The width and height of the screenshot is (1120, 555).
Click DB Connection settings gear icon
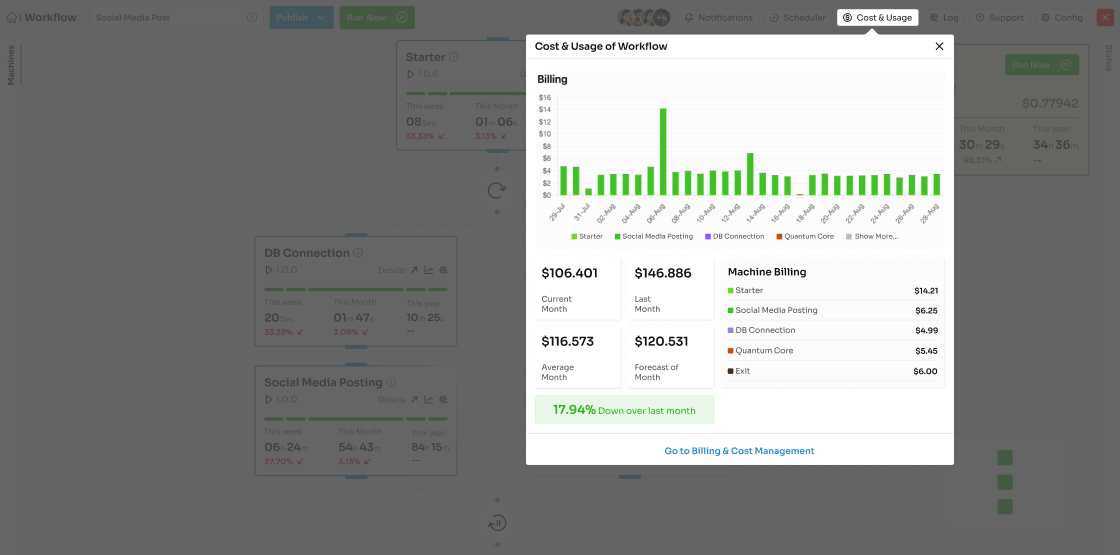(x=443, y=270)
